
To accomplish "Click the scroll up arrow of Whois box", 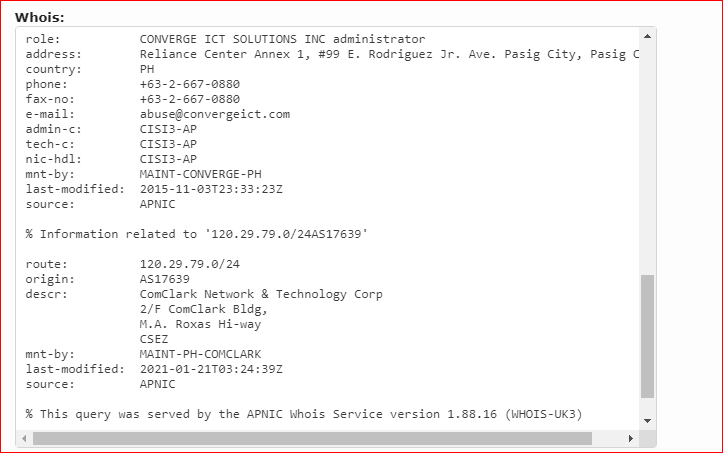I will (647, 36).
